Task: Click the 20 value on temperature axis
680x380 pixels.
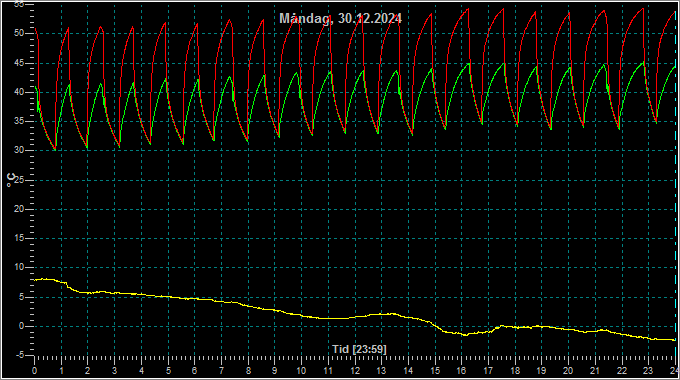Action: click(x=19, y=209)
